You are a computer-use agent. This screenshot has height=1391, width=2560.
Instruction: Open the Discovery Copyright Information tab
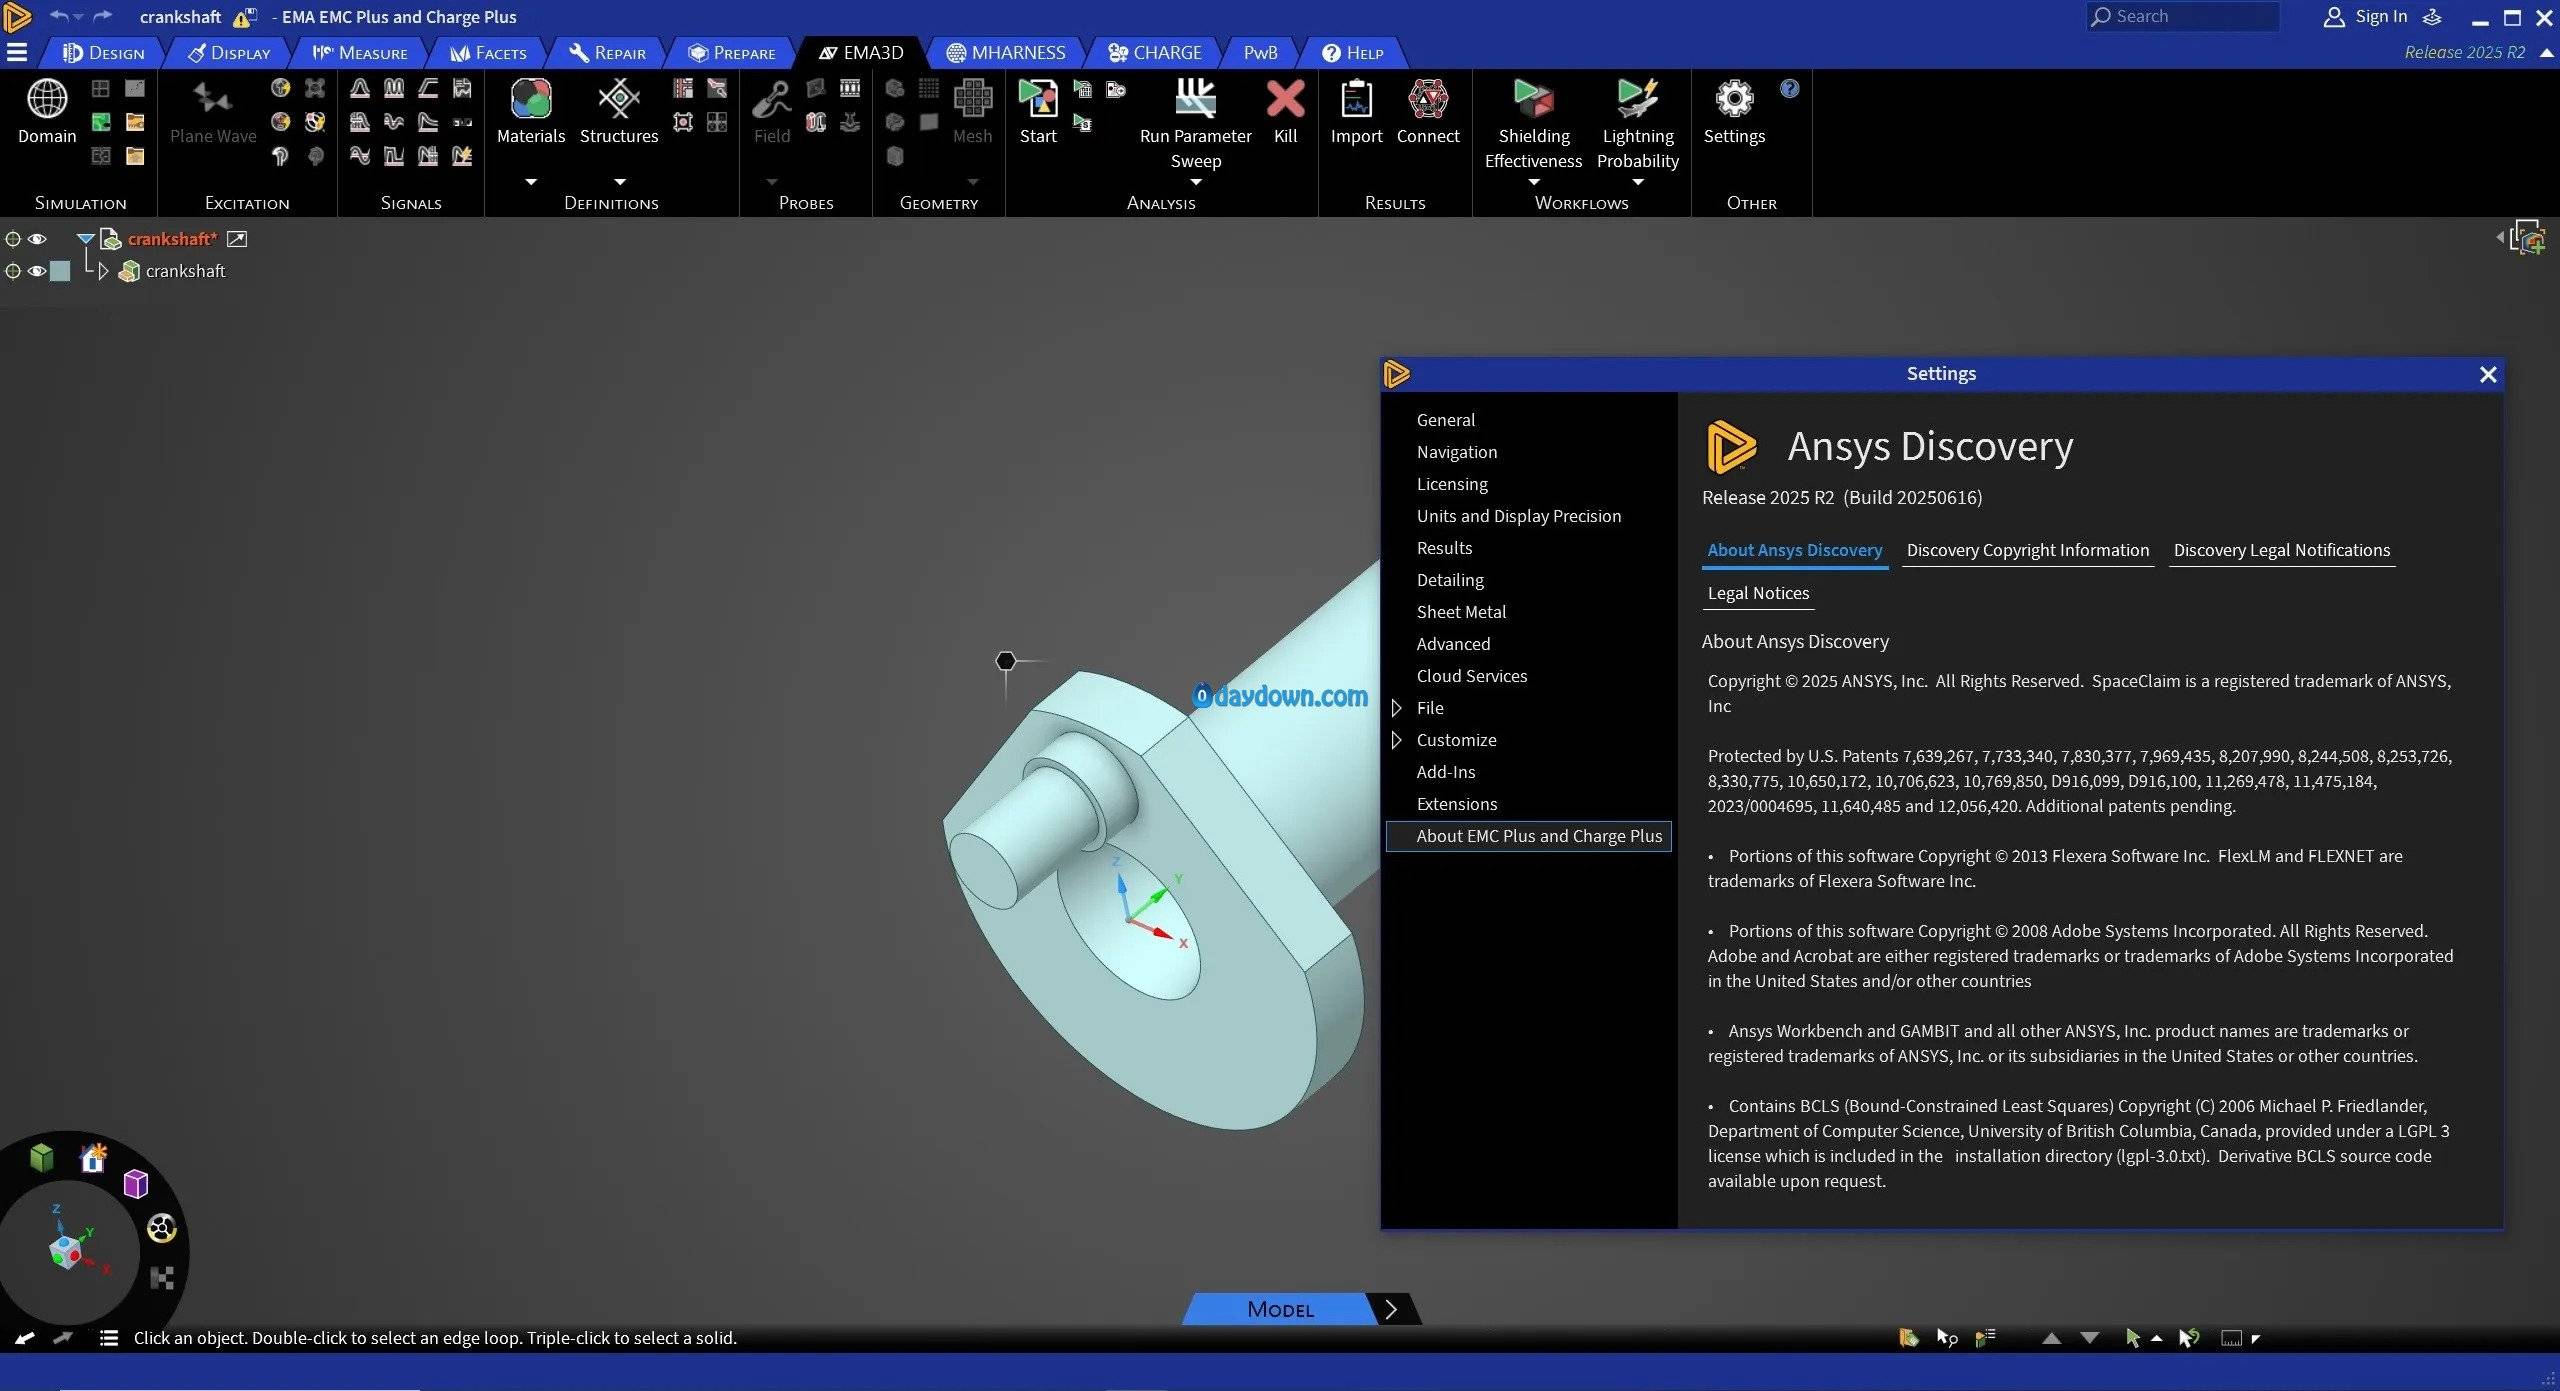(x=2027, y=550)
